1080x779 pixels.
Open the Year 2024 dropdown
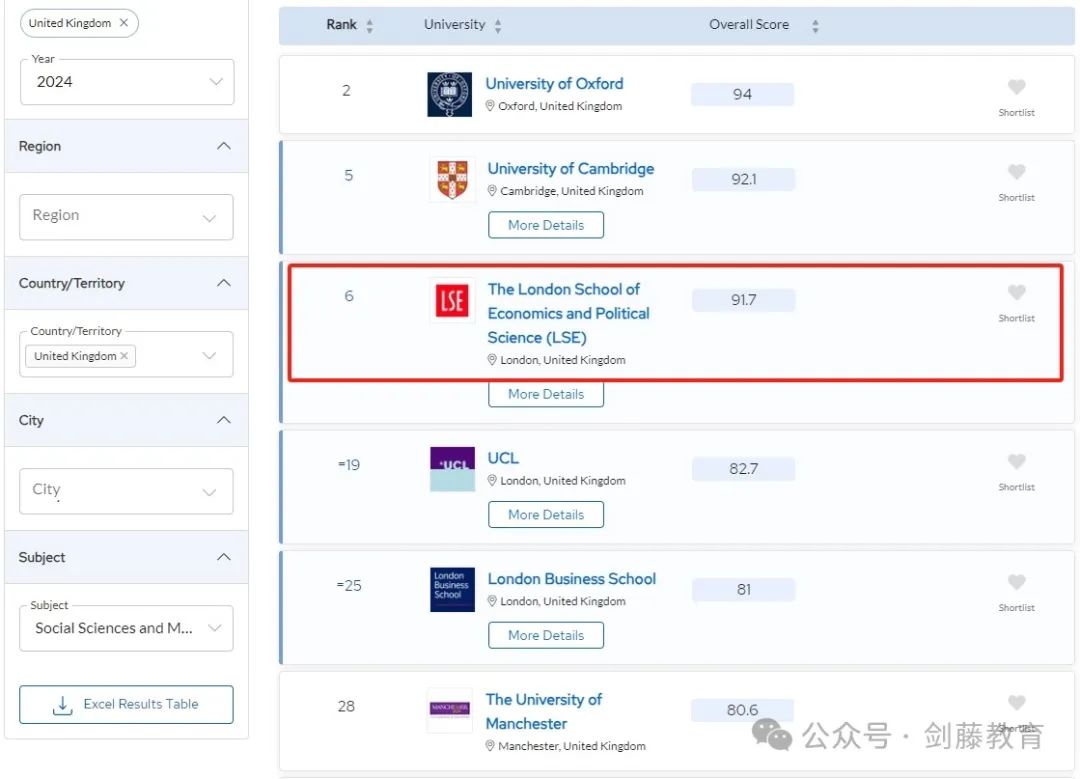pos(127,82)
